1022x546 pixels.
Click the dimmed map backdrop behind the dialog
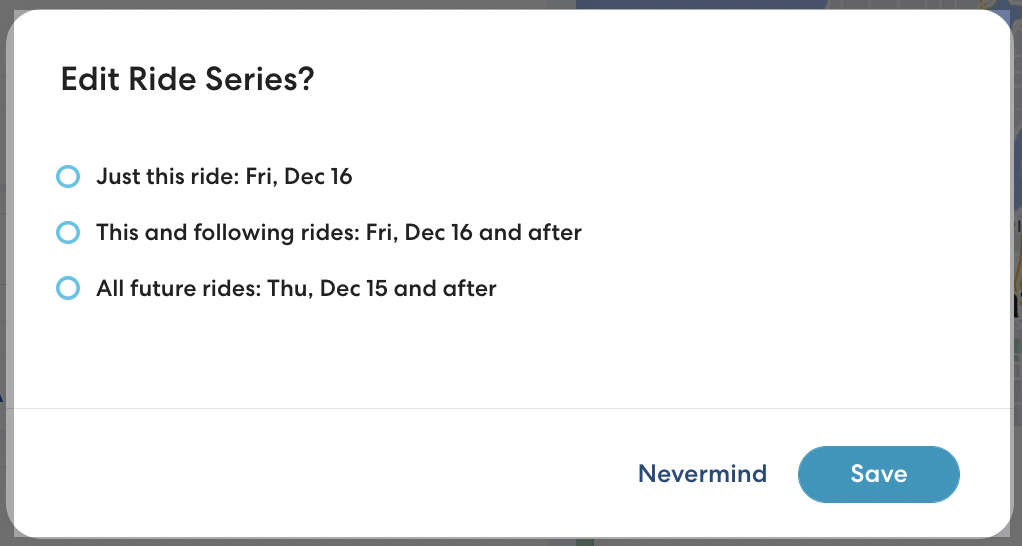[1016, 300]
